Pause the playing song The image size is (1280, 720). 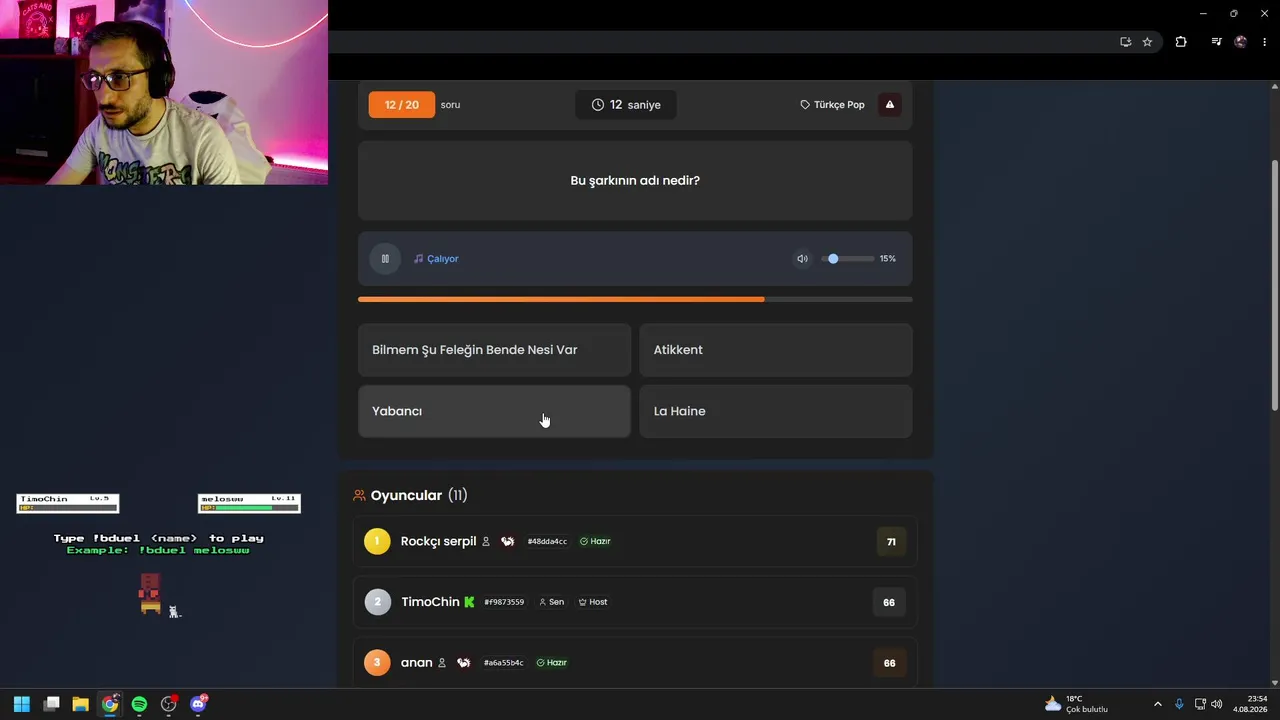click(x=385, y=259)
